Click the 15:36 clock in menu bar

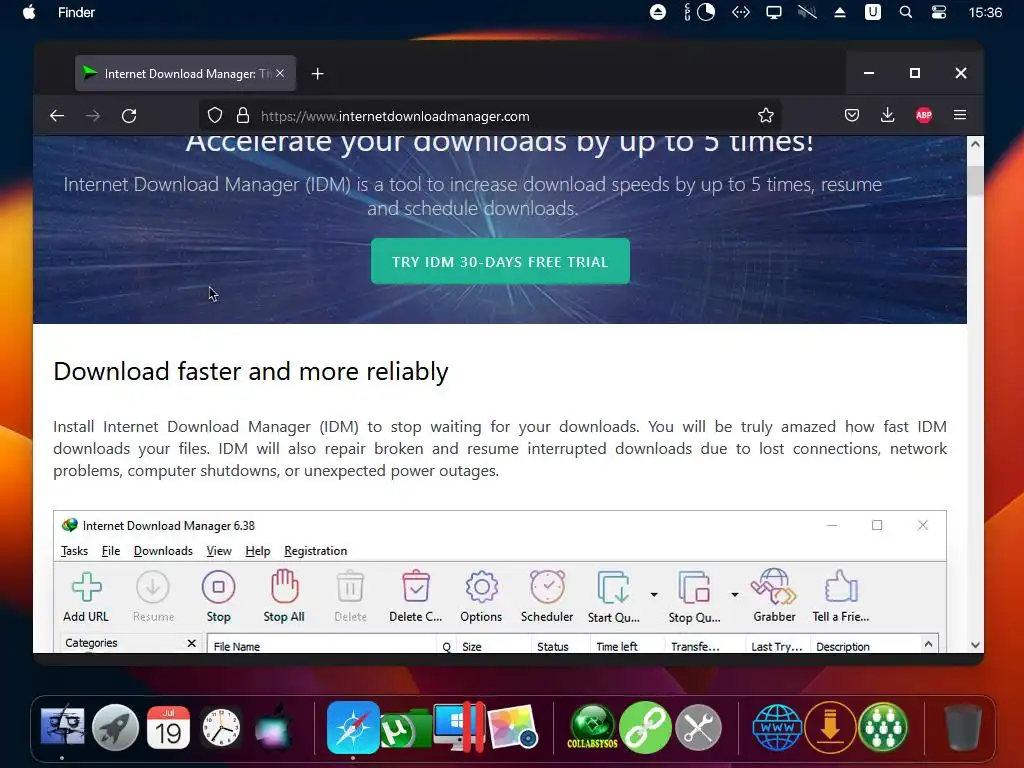[x=985, y=12]
